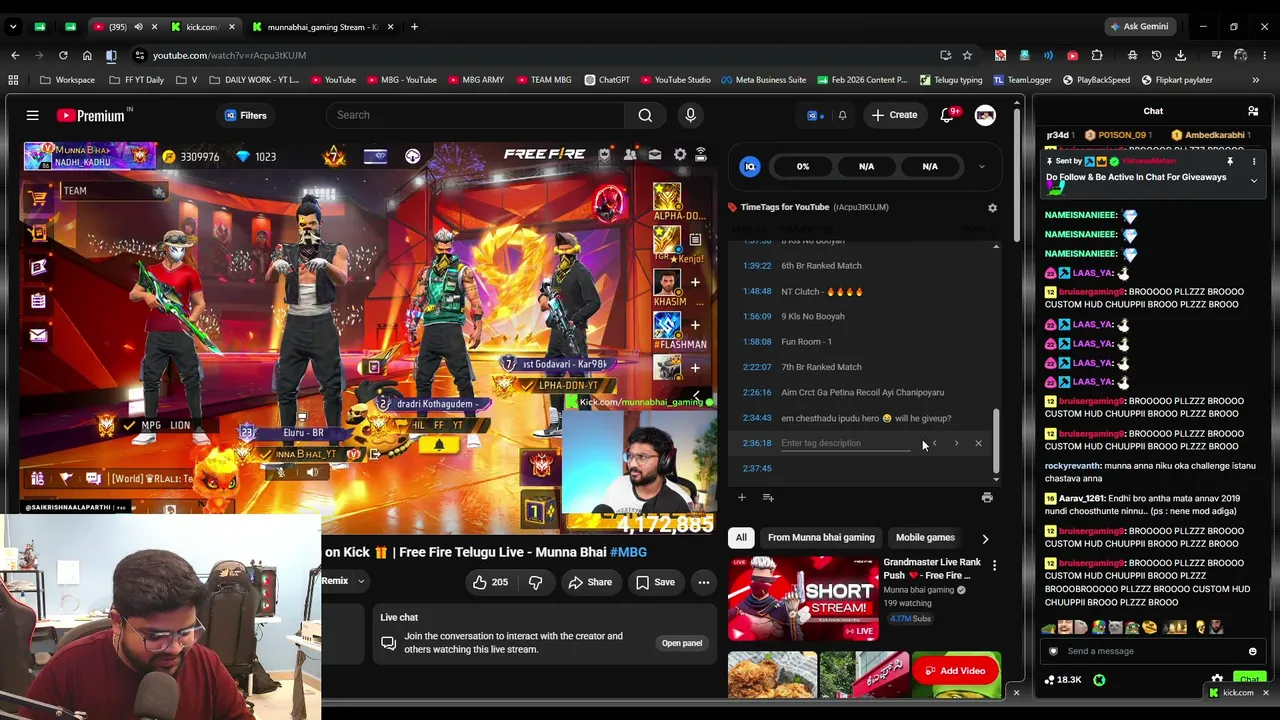Screen dimensions: 1280x720
Task: Send the Kick chat message
Action: 1249,680
